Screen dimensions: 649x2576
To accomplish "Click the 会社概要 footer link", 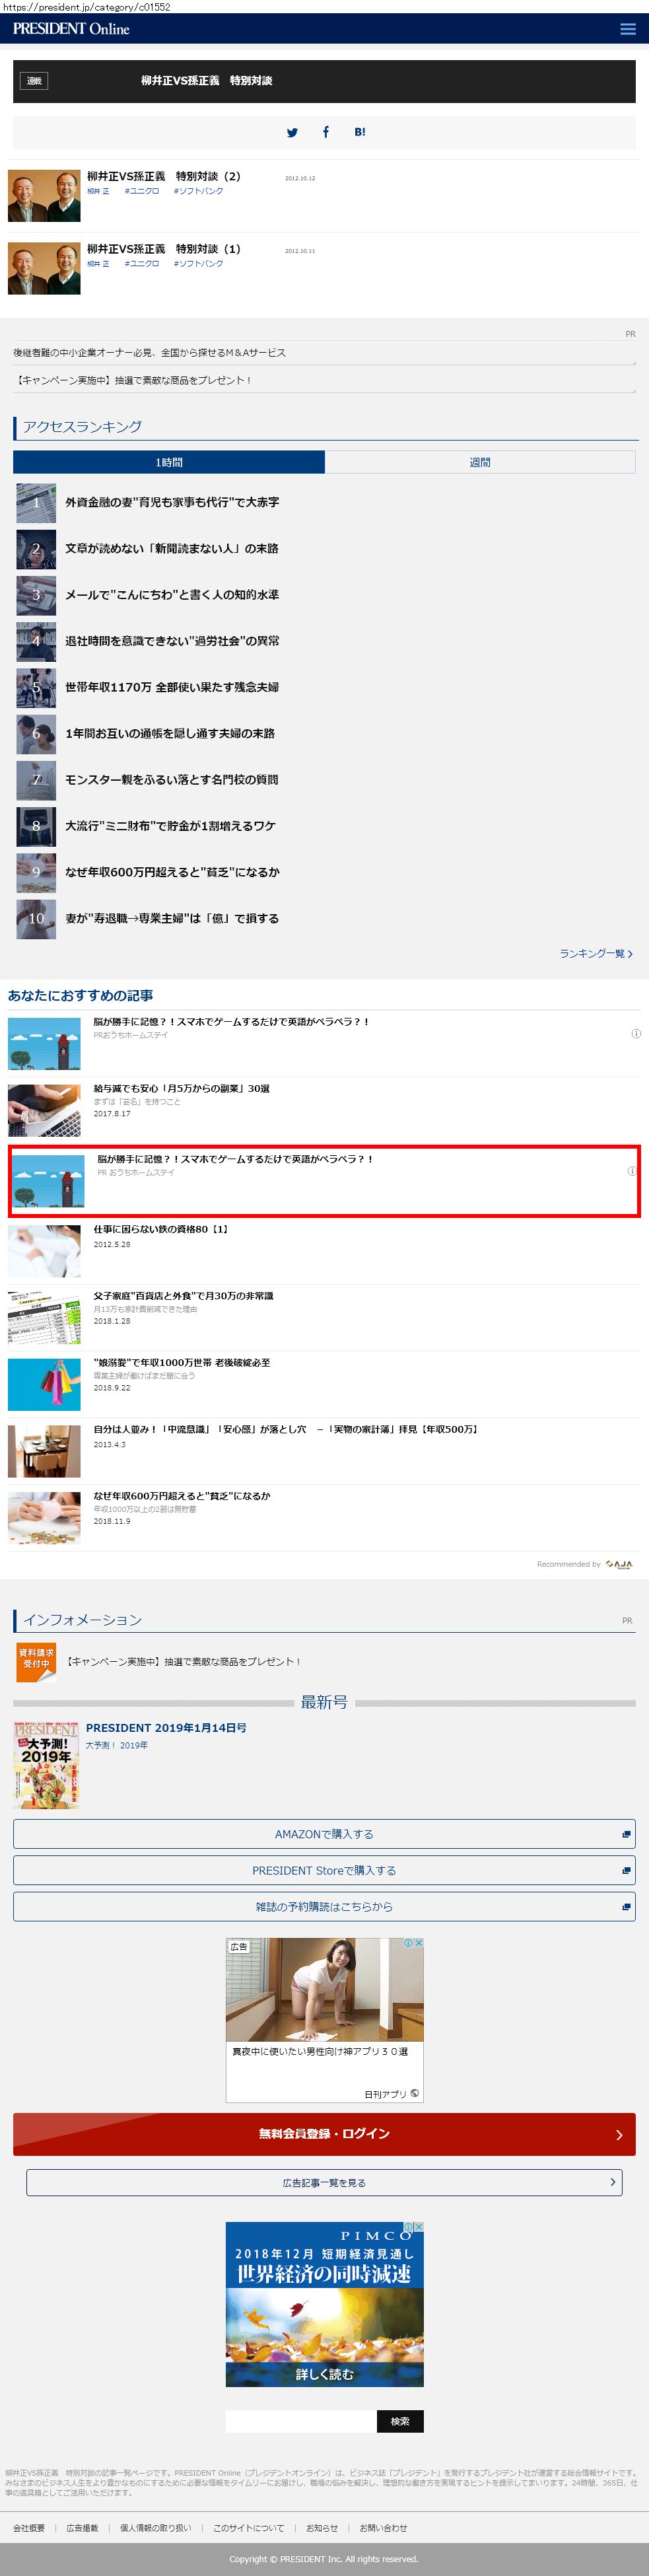I will (x=29, y=2527).
